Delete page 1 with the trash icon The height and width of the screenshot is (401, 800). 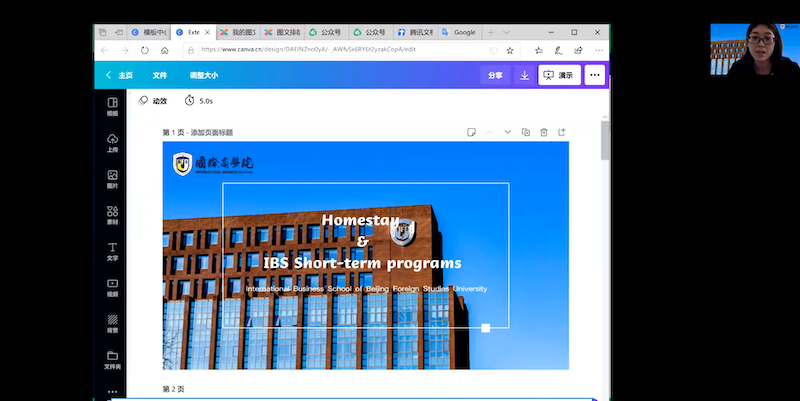coord(543,132)
